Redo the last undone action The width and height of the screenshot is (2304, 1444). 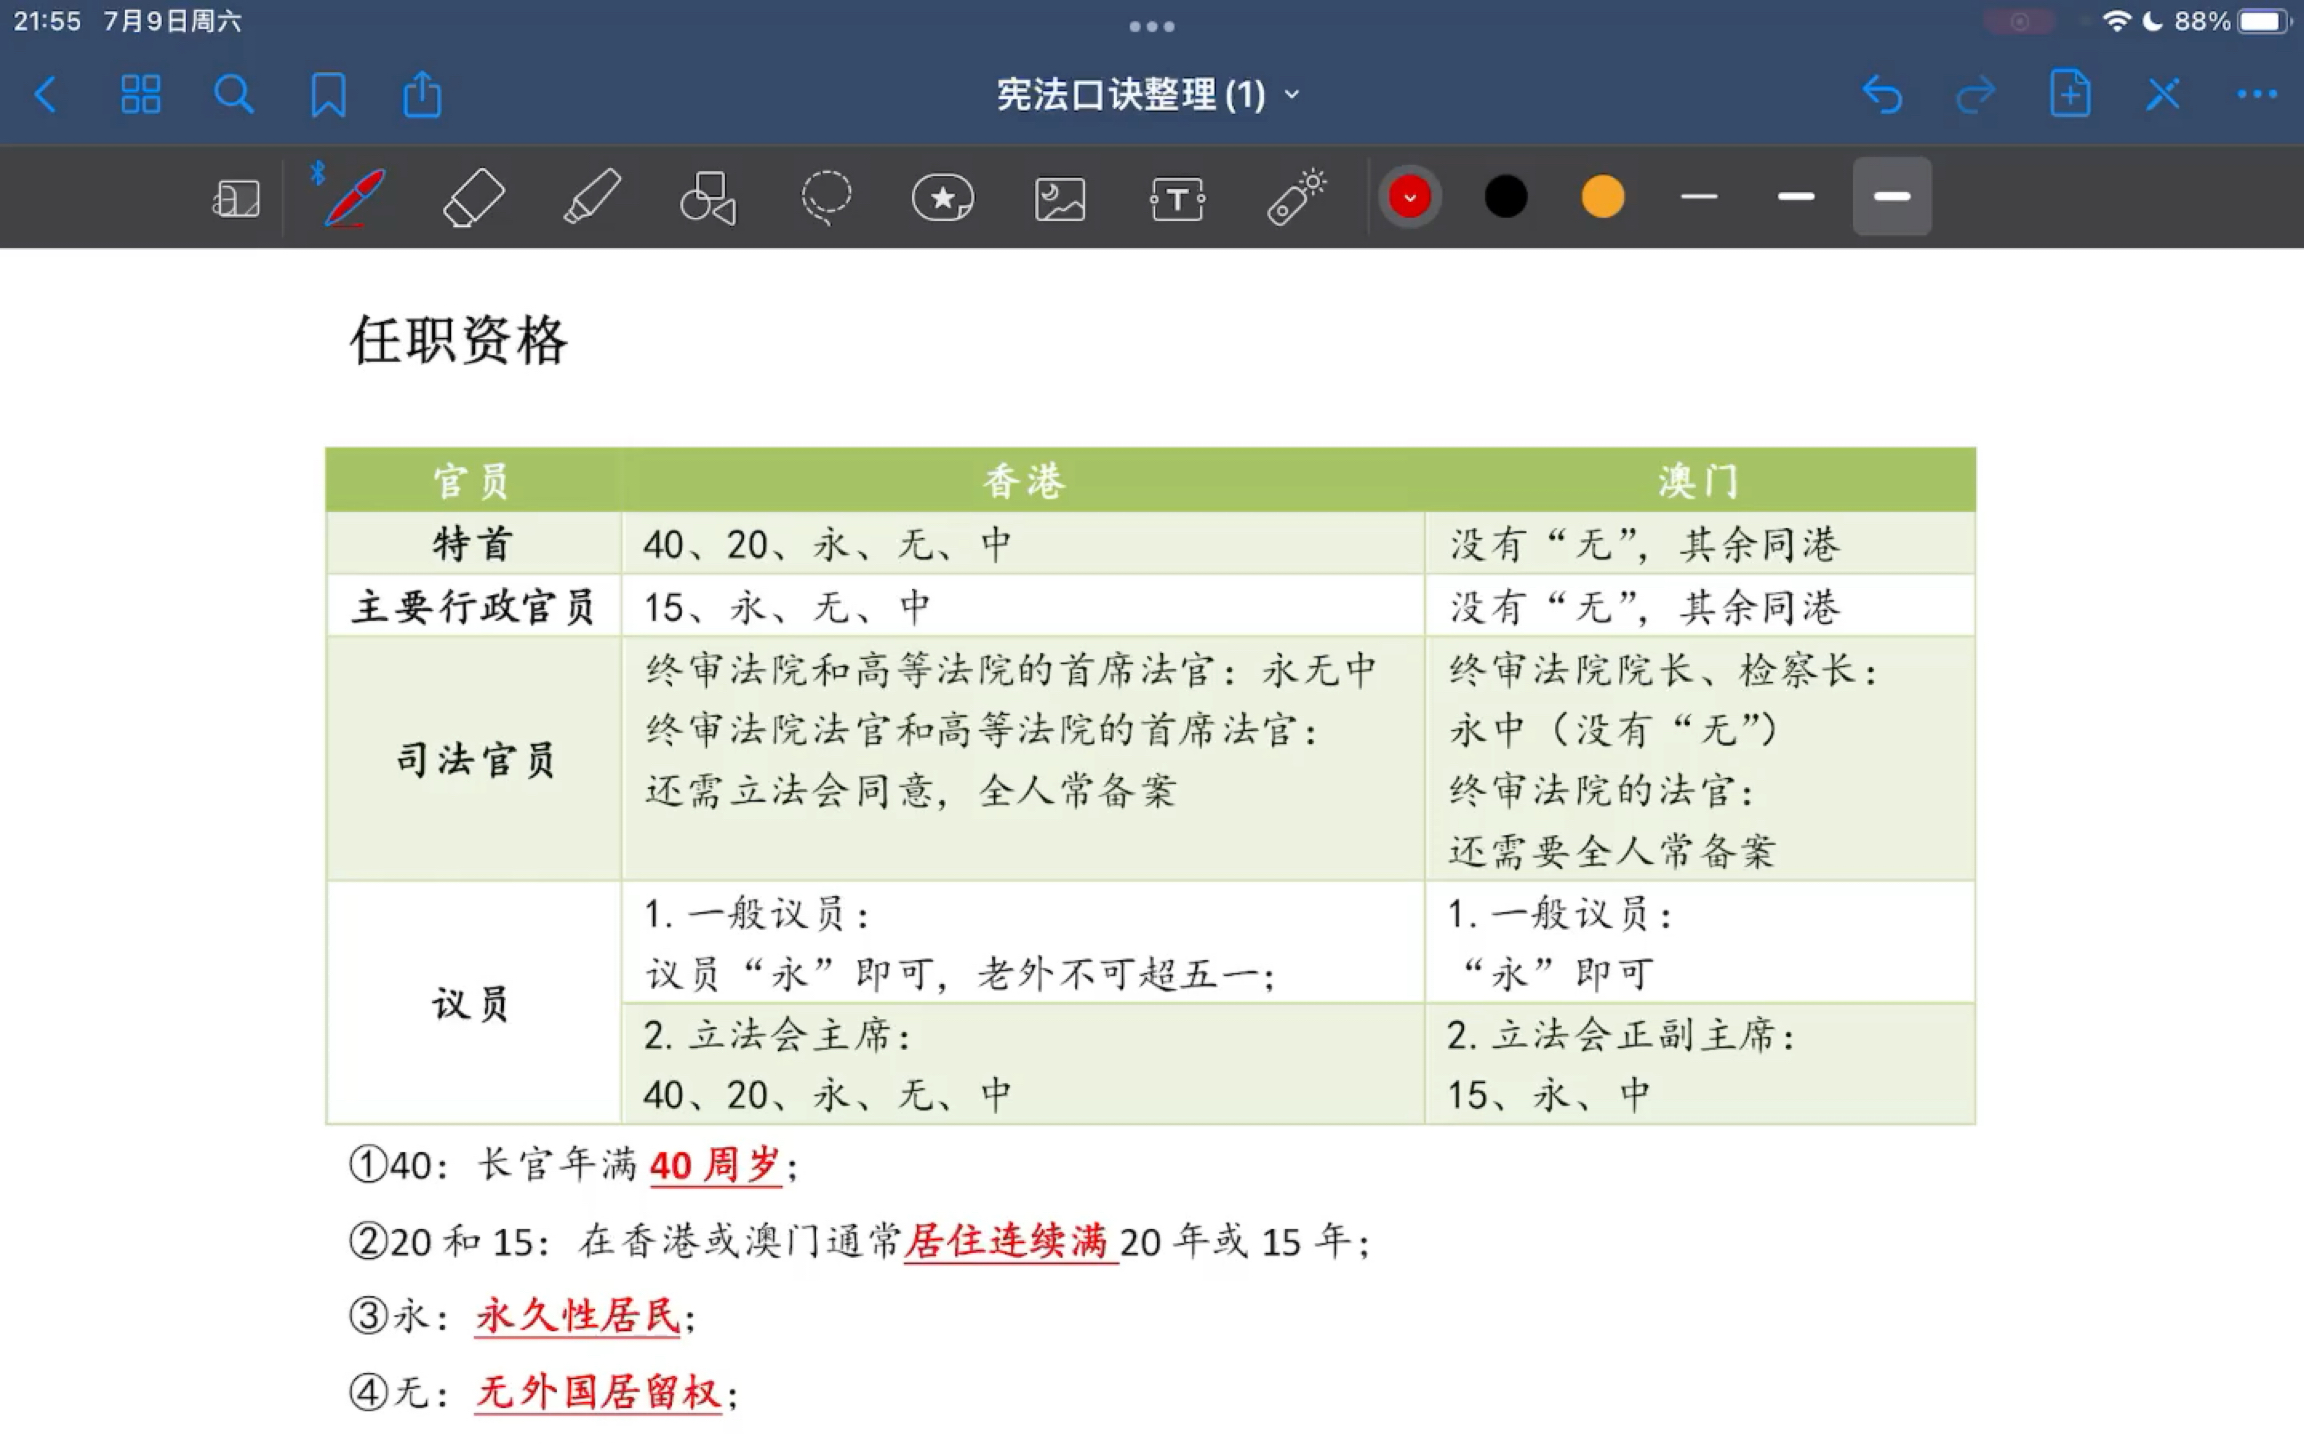(1976, 95)
